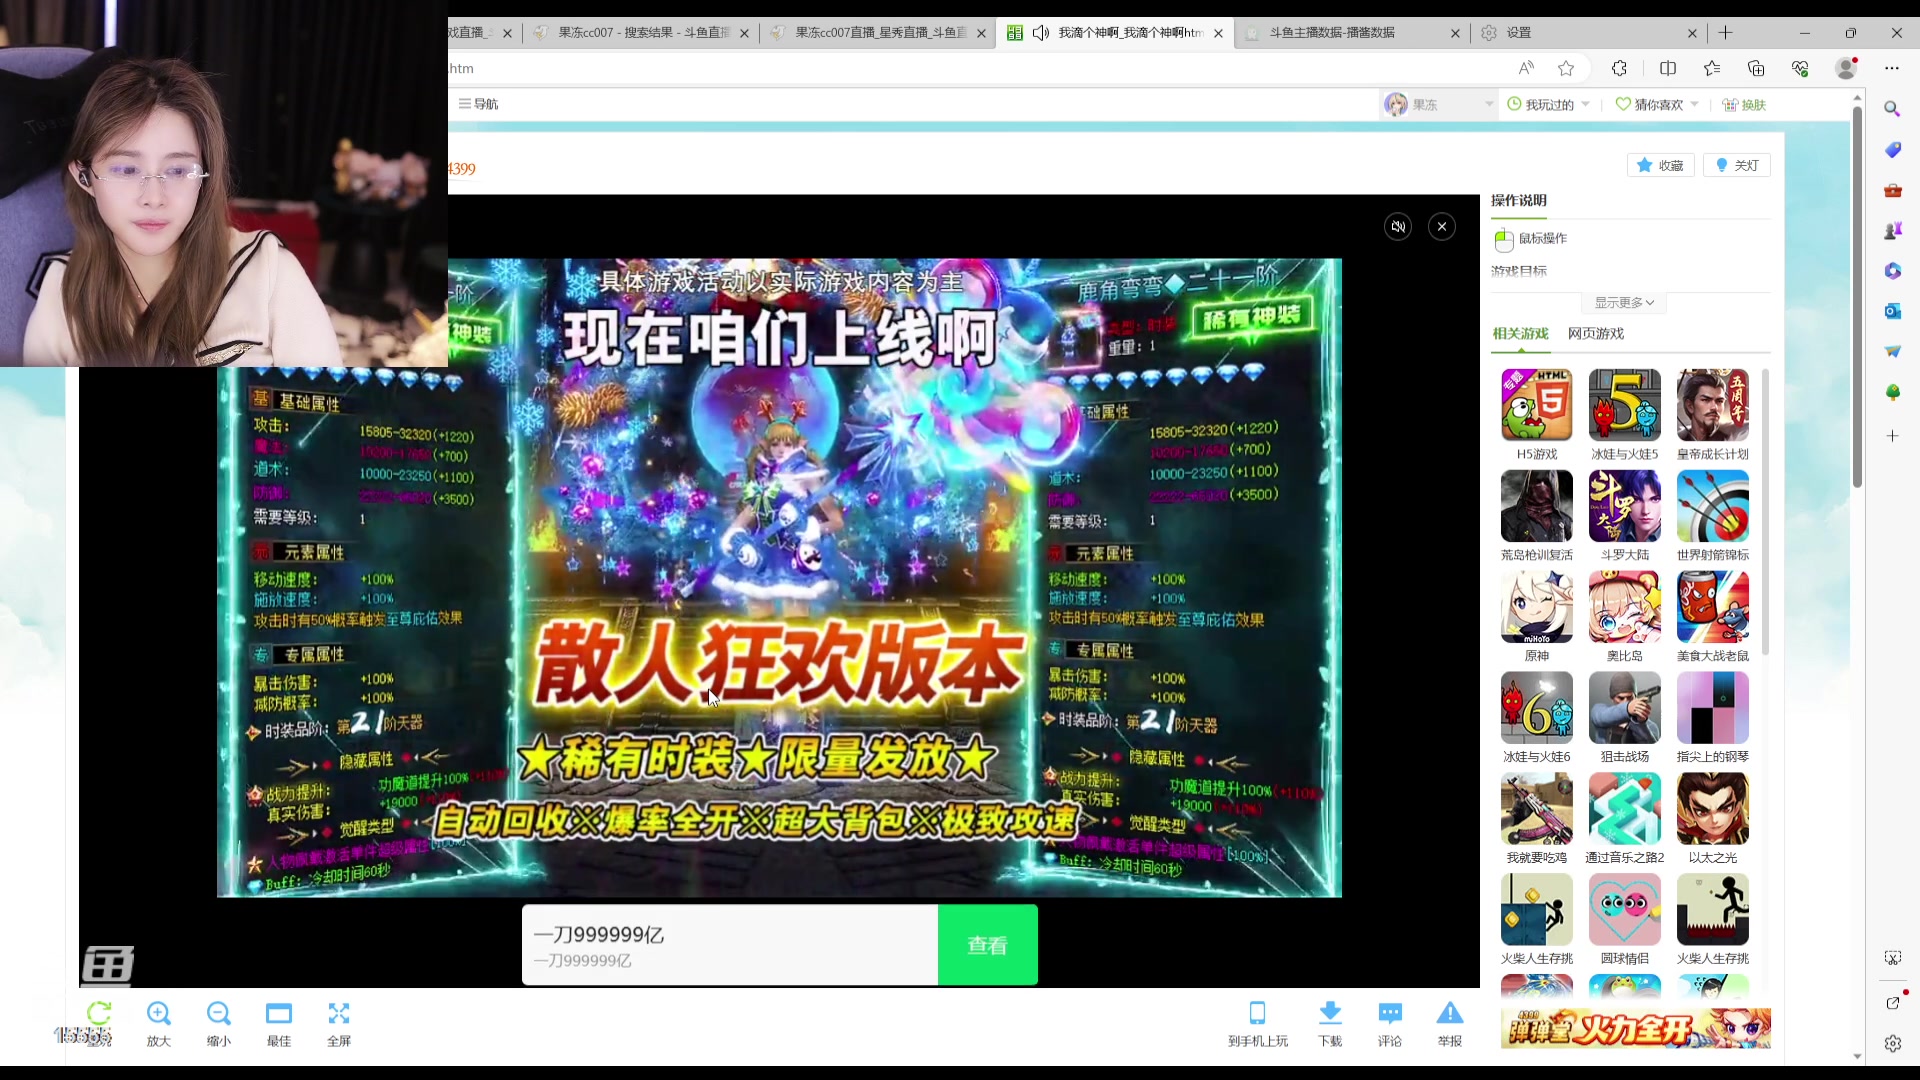Toggle the 关灯 lights-off button

[1737, 165]
